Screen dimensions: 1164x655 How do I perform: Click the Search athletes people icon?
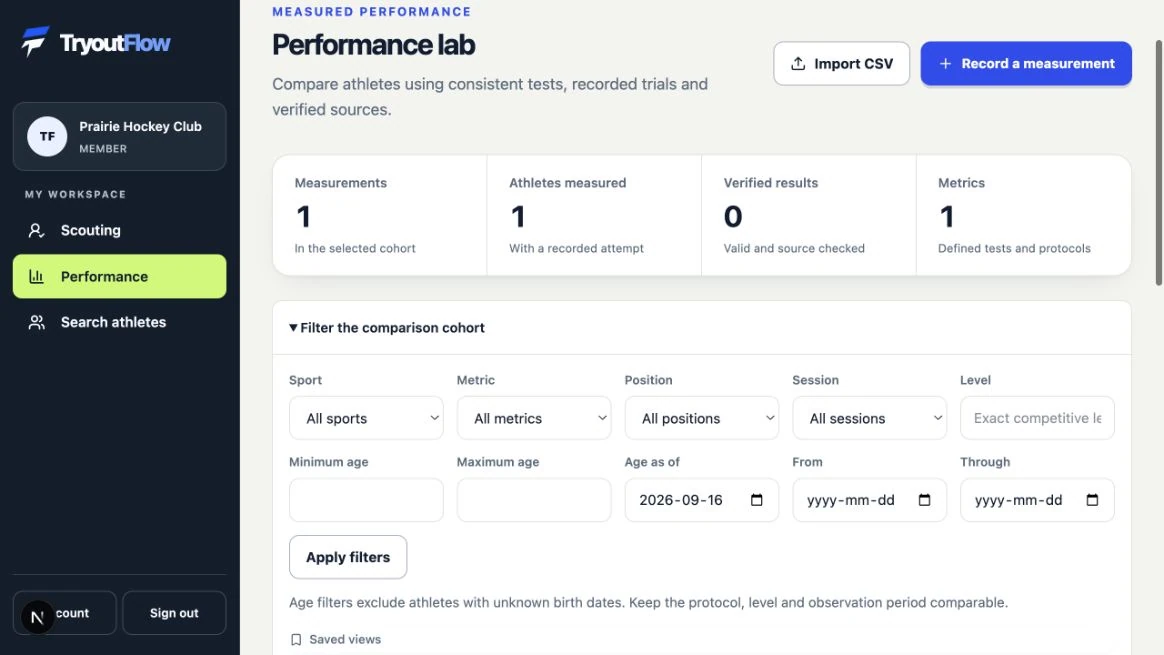36,322
